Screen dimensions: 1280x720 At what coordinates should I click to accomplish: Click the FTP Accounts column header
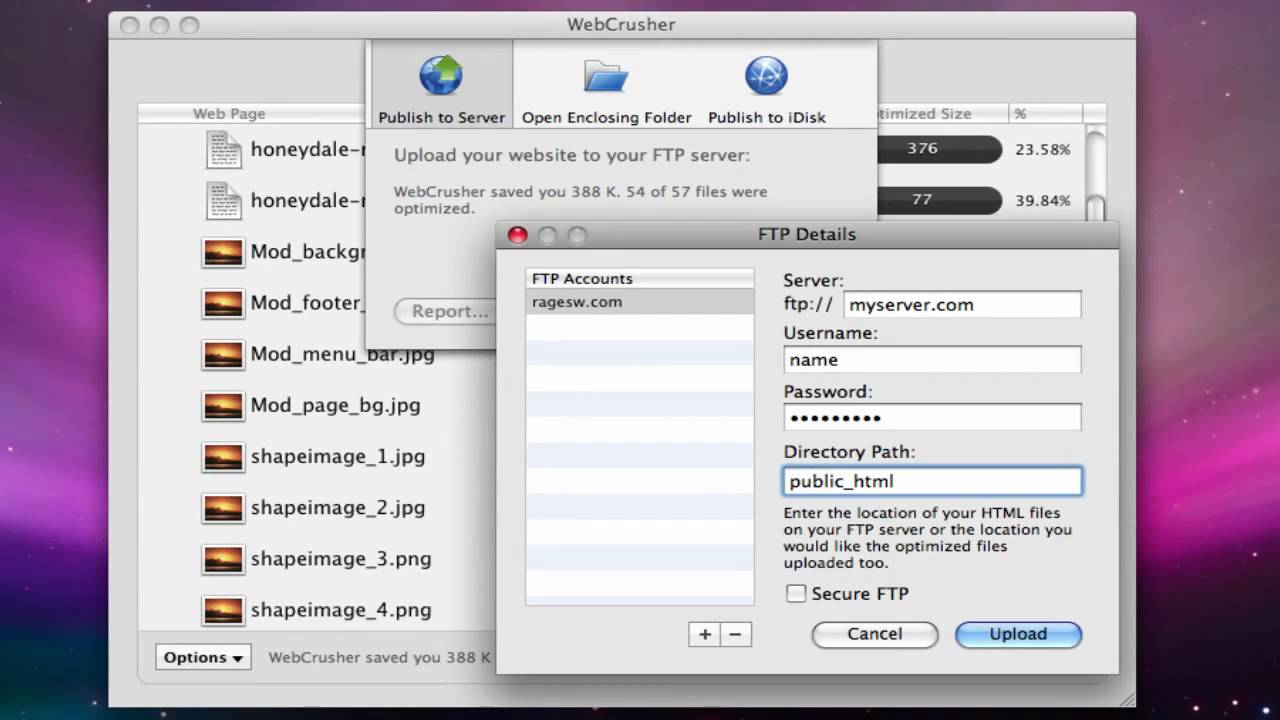click(x=640, y=278)
